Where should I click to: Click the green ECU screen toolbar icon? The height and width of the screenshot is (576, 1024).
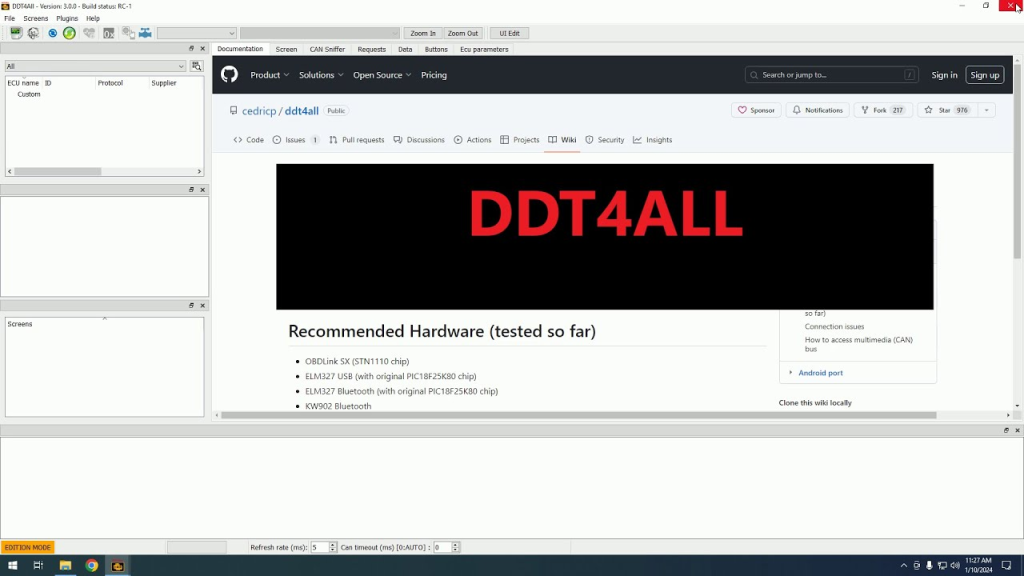click(16, 33)
